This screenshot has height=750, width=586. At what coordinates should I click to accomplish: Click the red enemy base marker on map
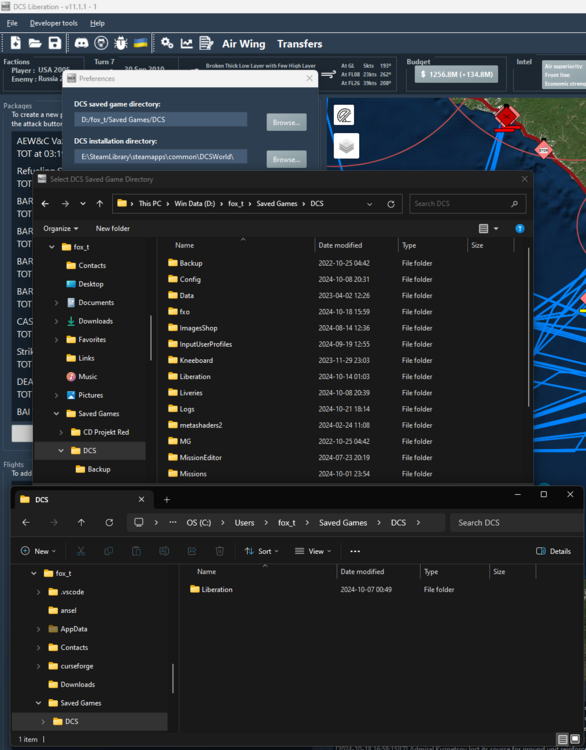[507, 116]
